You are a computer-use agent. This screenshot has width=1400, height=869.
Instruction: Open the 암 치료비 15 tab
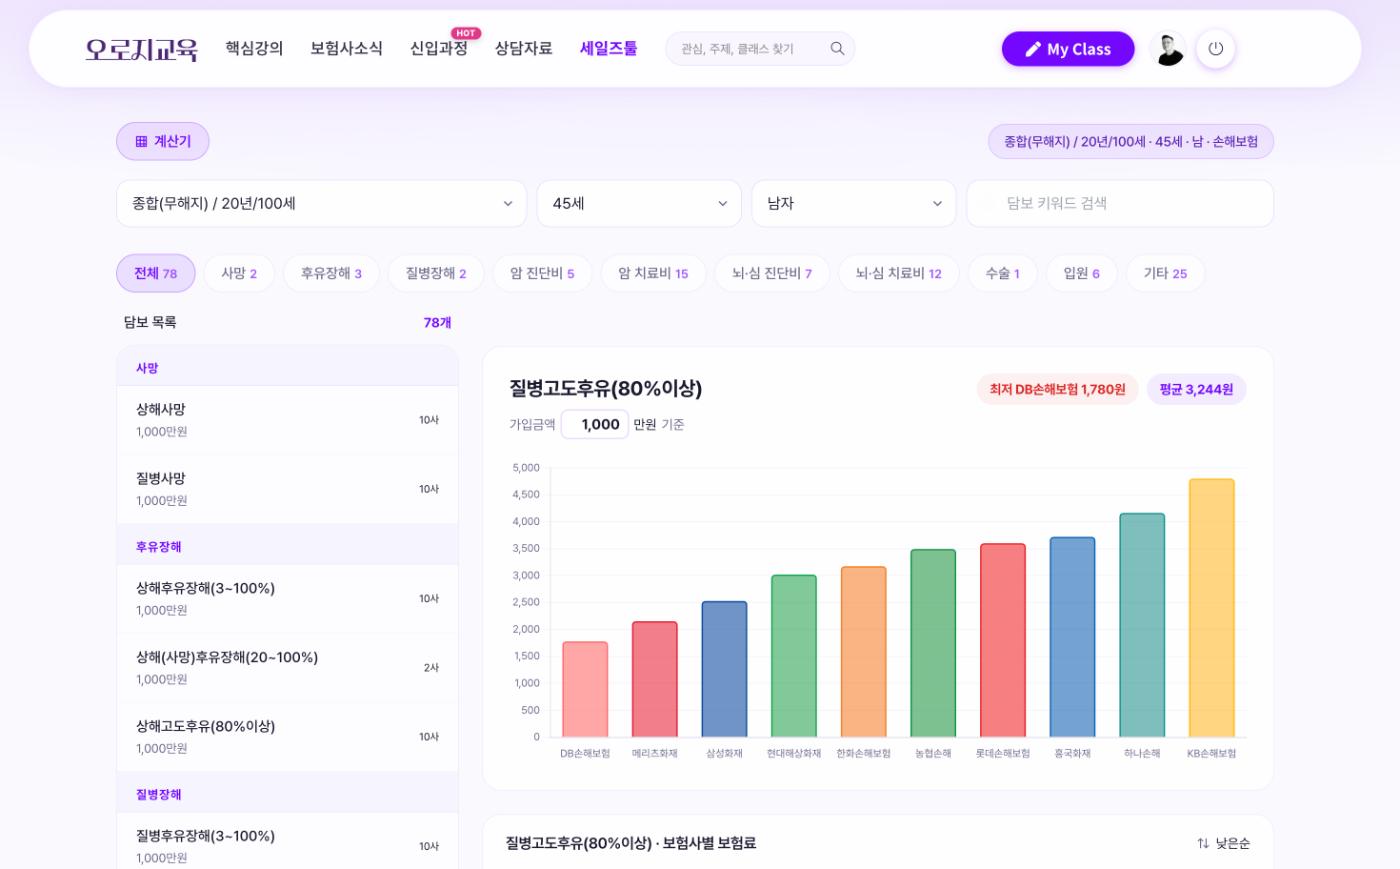[x=653, y=273]
